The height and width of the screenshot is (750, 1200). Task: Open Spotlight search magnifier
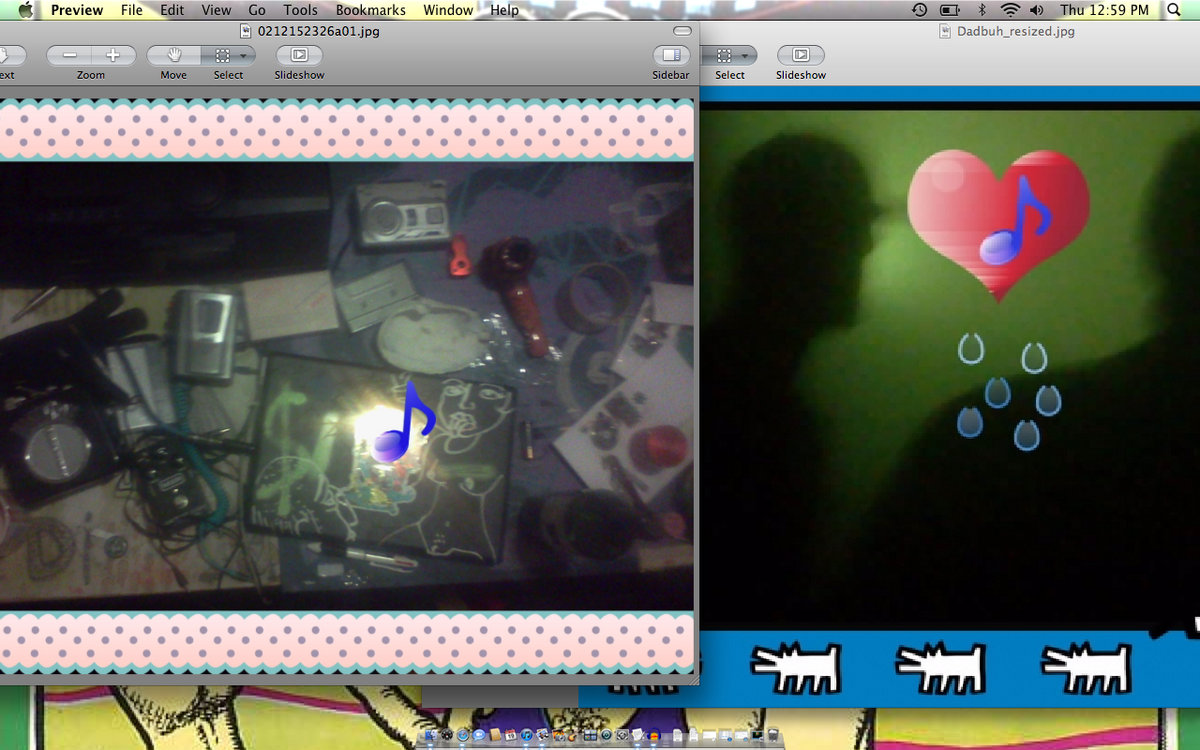click(x=1173, y=10)
